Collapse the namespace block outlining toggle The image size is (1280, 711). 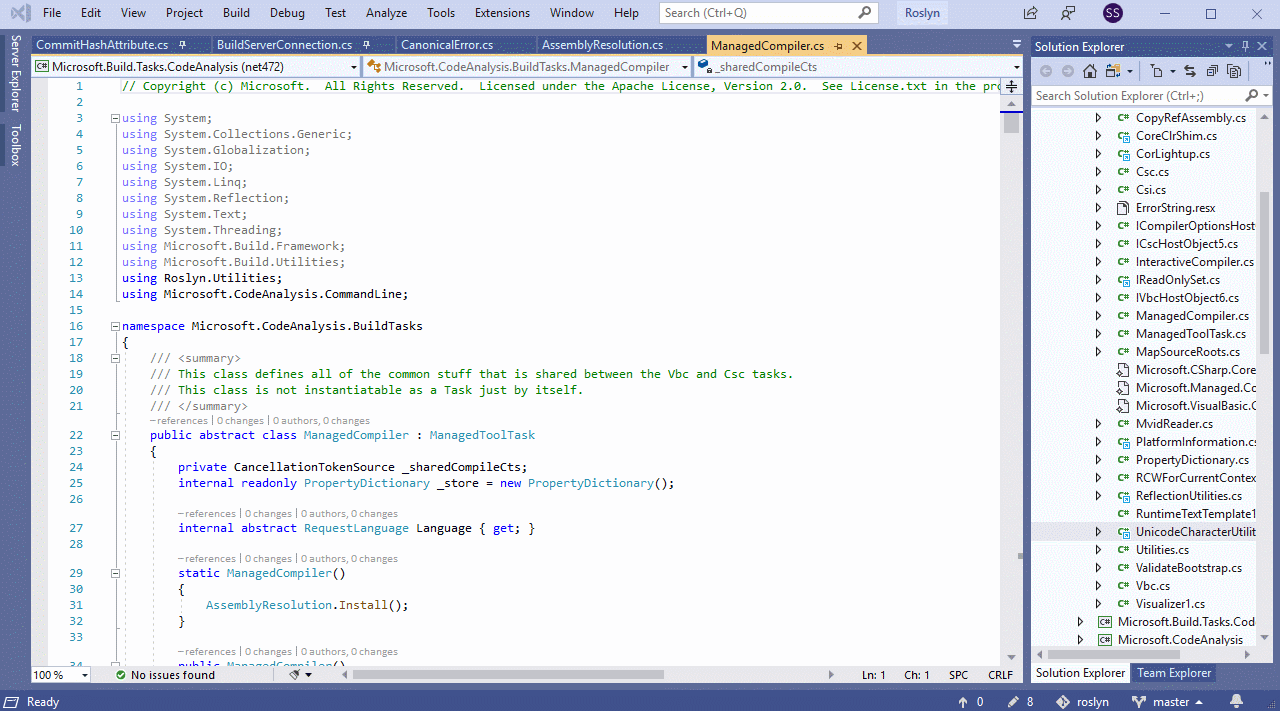(x=115, y=326)
